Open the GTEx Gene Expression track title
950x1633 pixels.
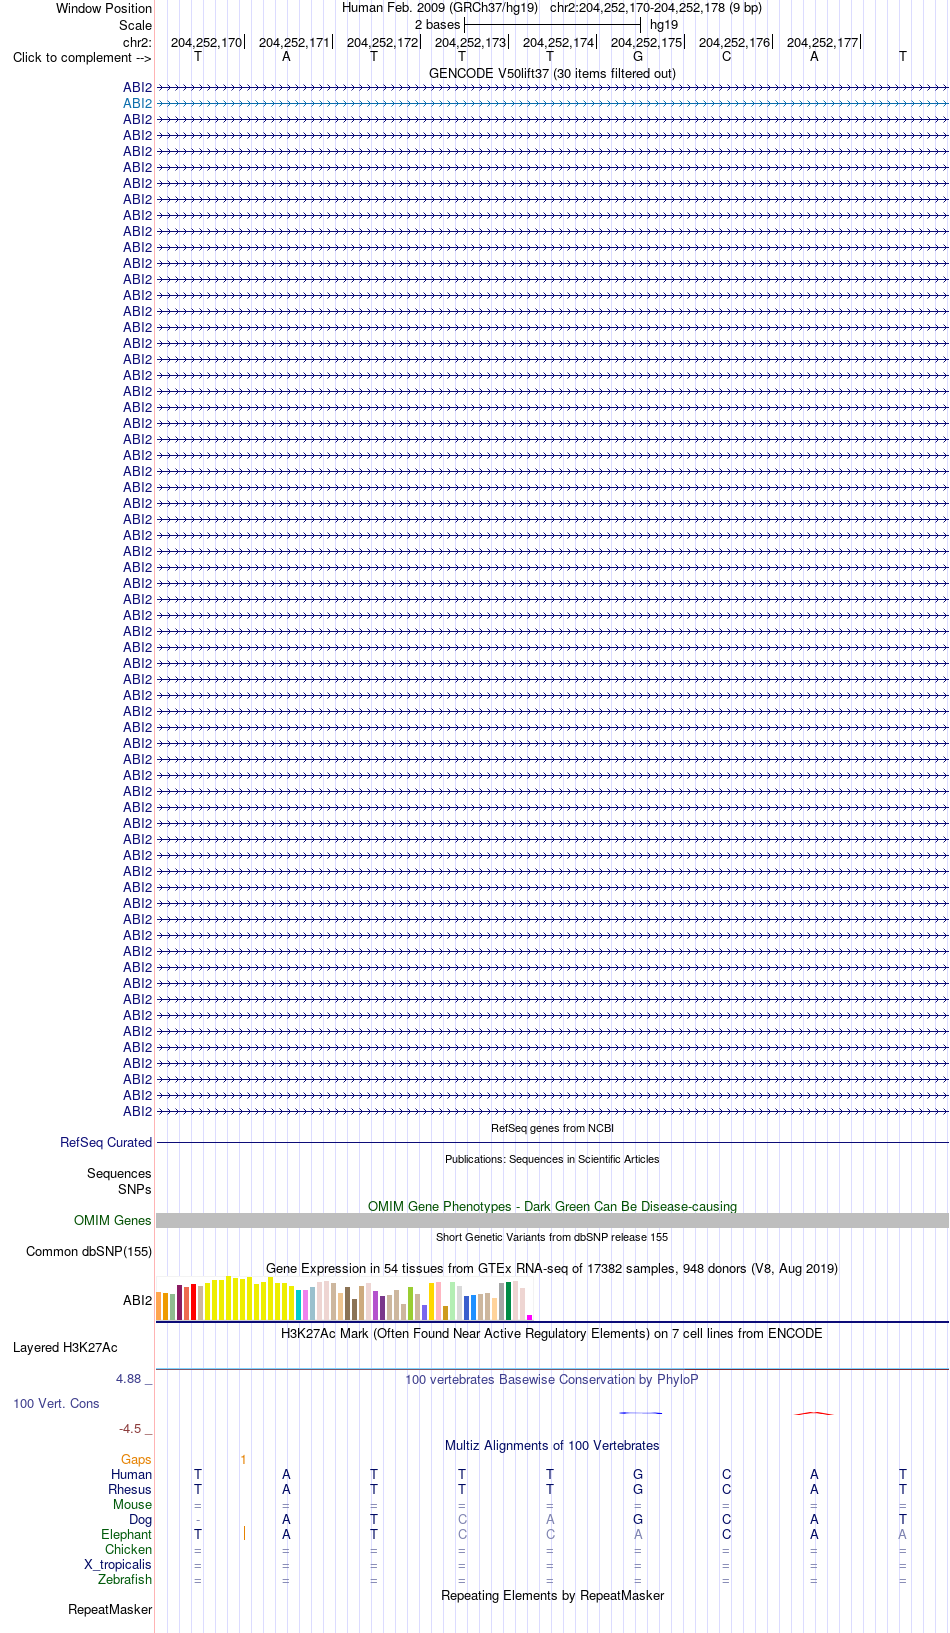pyautogui.click(x=552, y=1268)
